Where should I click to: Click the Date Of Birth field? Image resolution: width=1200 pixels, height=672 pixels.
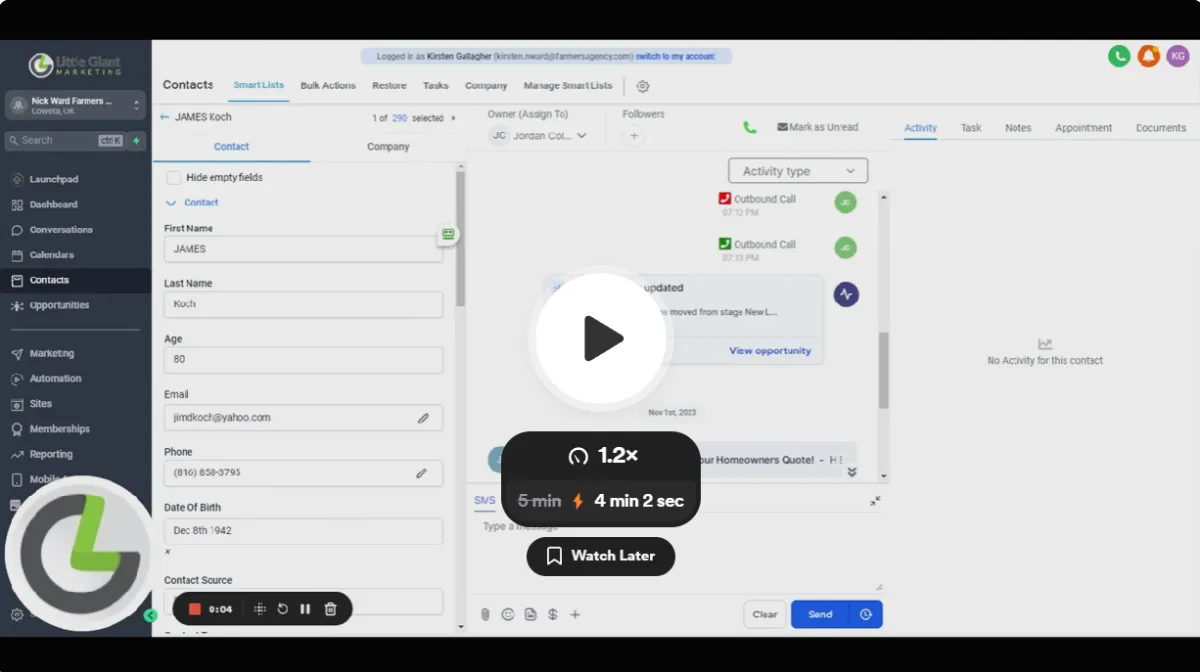coord(303,531)
